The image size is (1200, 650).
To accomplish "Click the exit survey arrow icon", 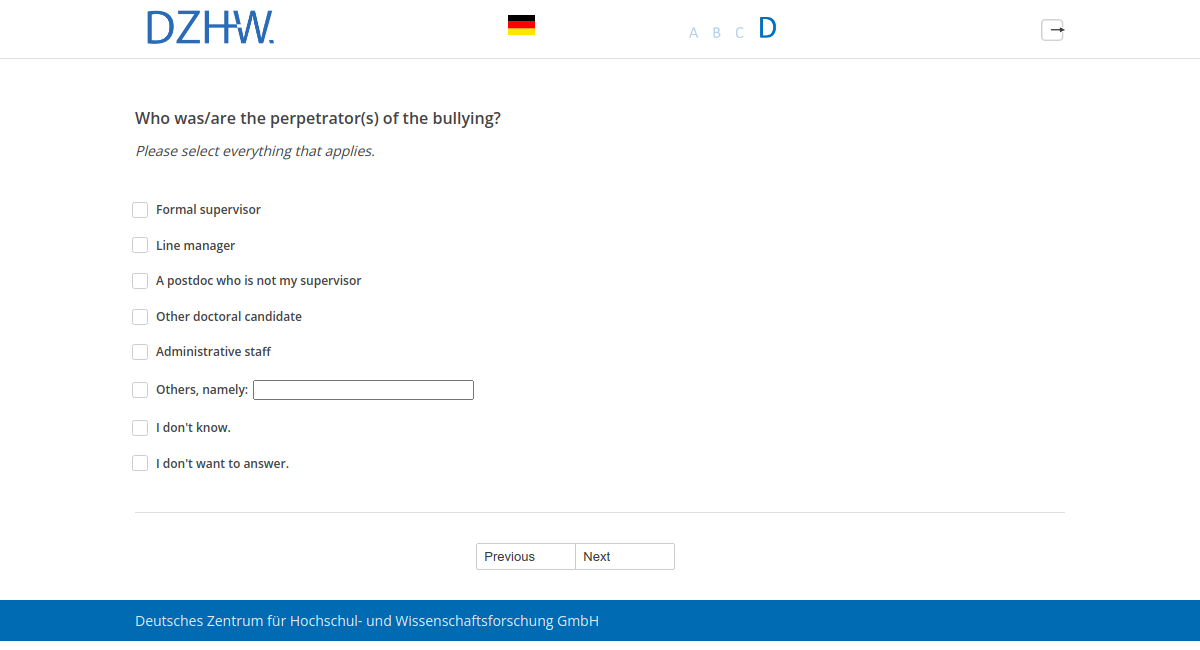I will pyautogui.click(x=1052, y=30).
